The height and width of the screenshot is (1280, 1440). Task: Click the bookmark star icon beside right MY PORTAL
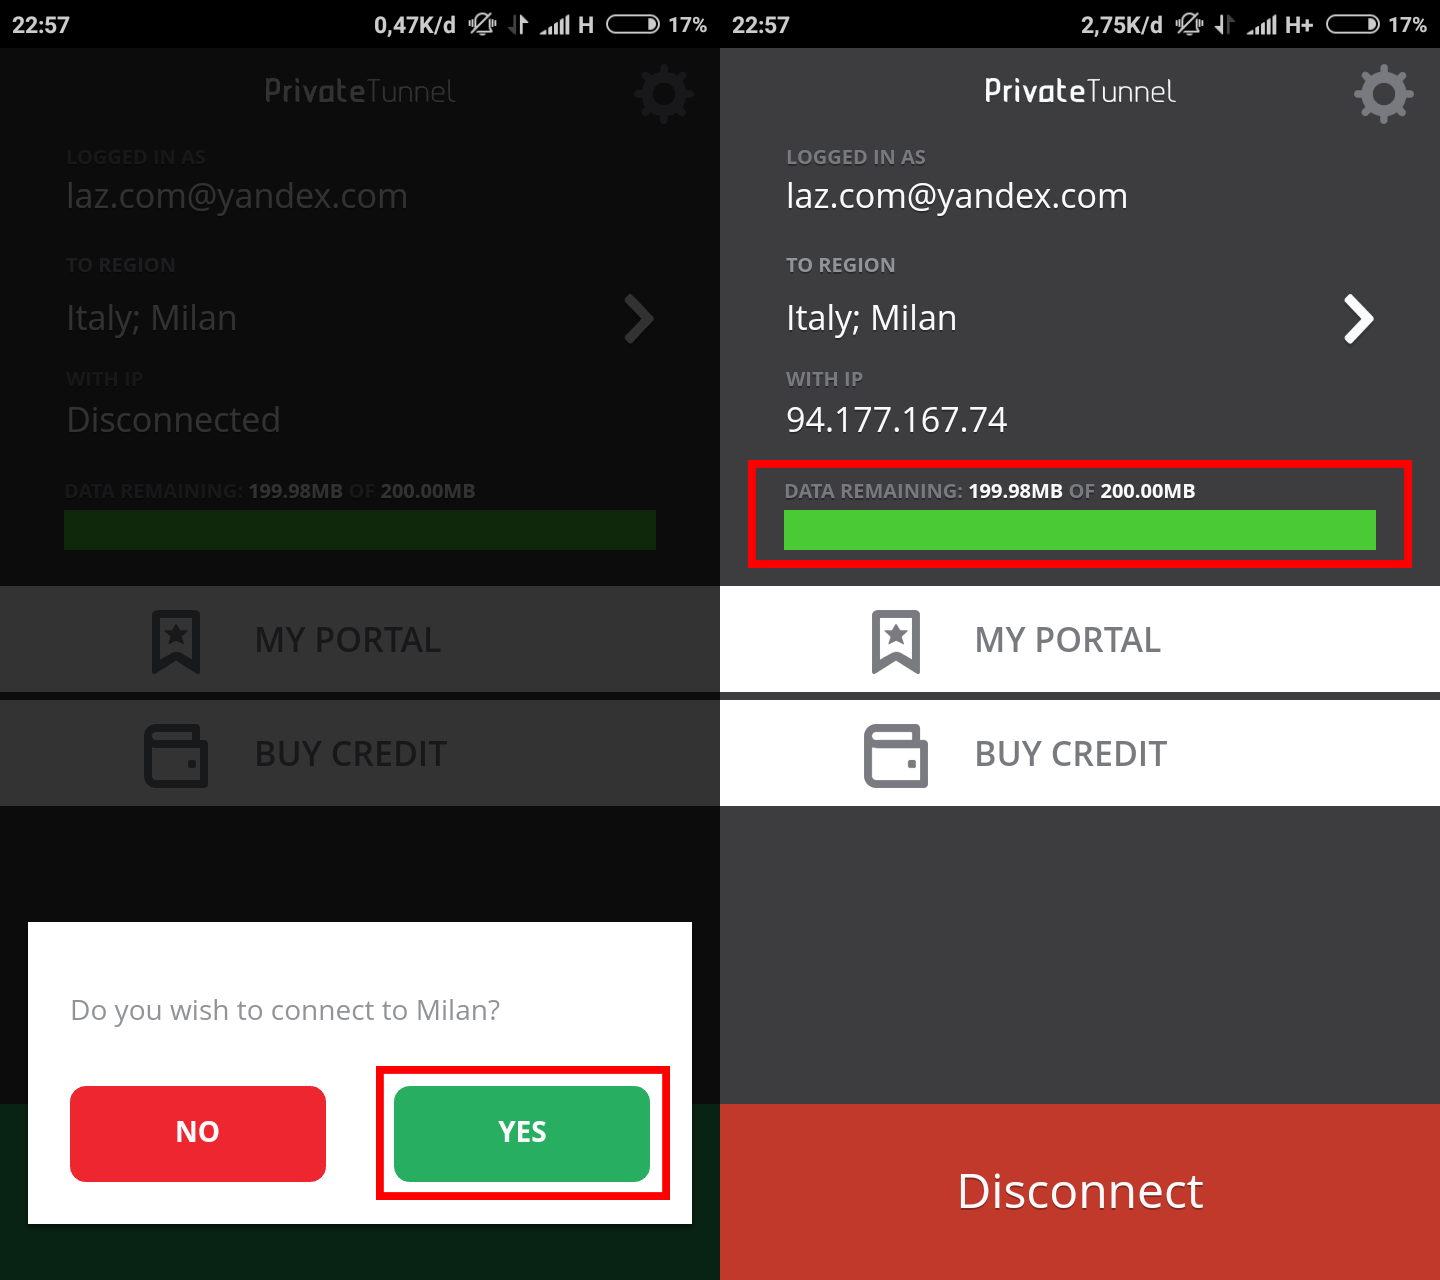click(x=896, y=641)
